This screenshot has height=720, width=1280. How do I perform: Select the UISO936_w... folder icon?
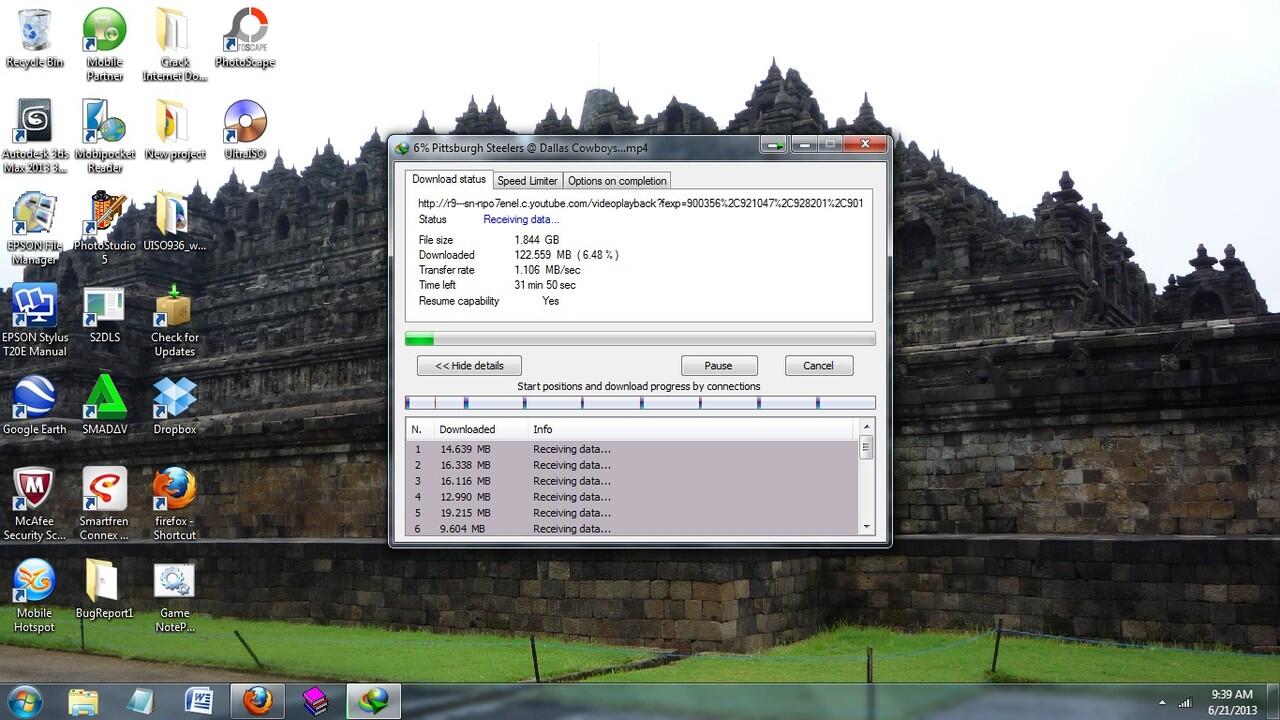point(175,221)
